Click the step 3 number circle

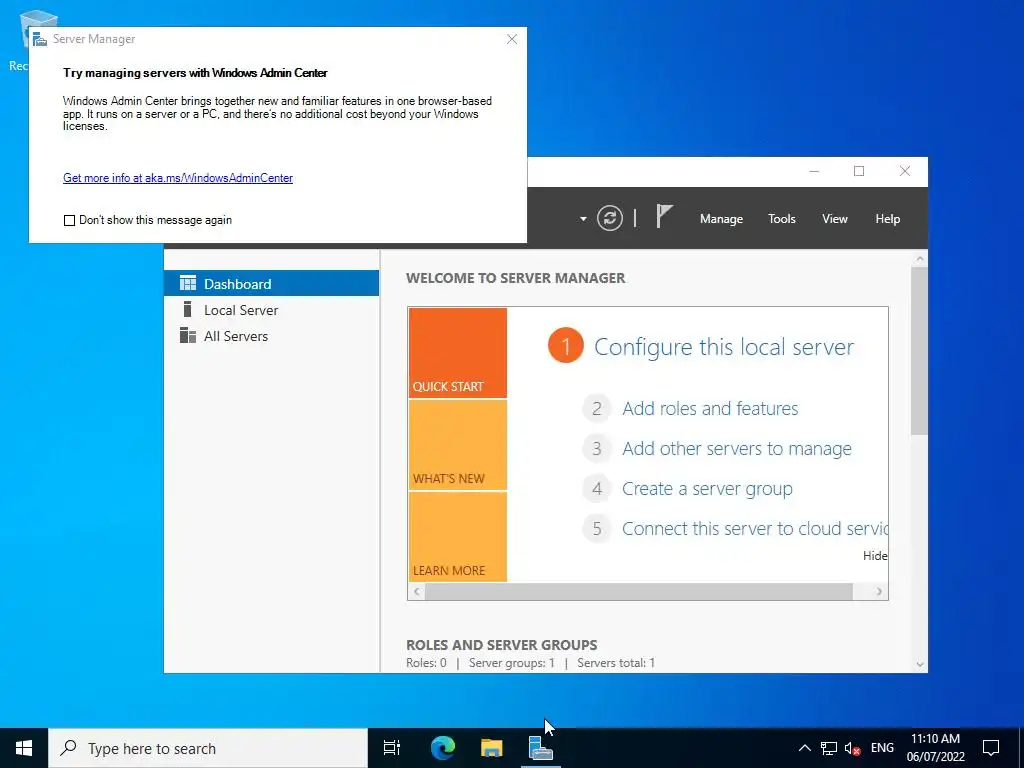tap(596, 449)
